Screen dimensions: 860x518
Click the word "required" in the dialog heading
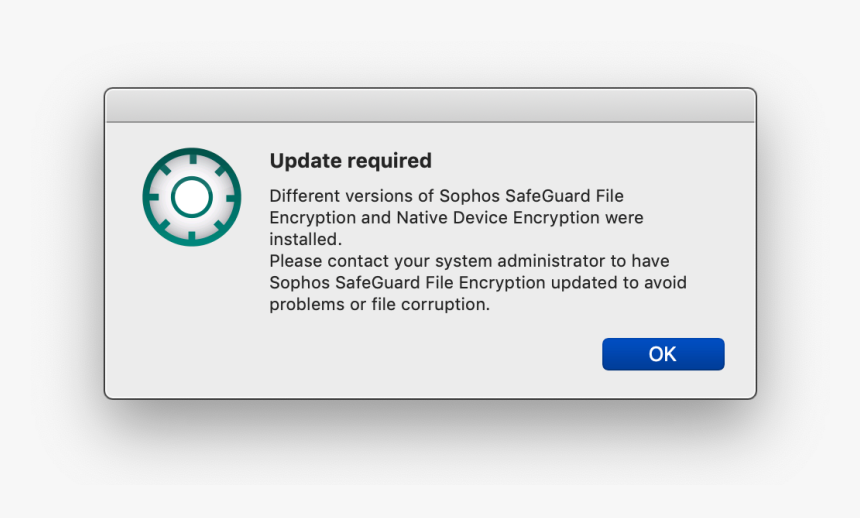click(389, 161)
